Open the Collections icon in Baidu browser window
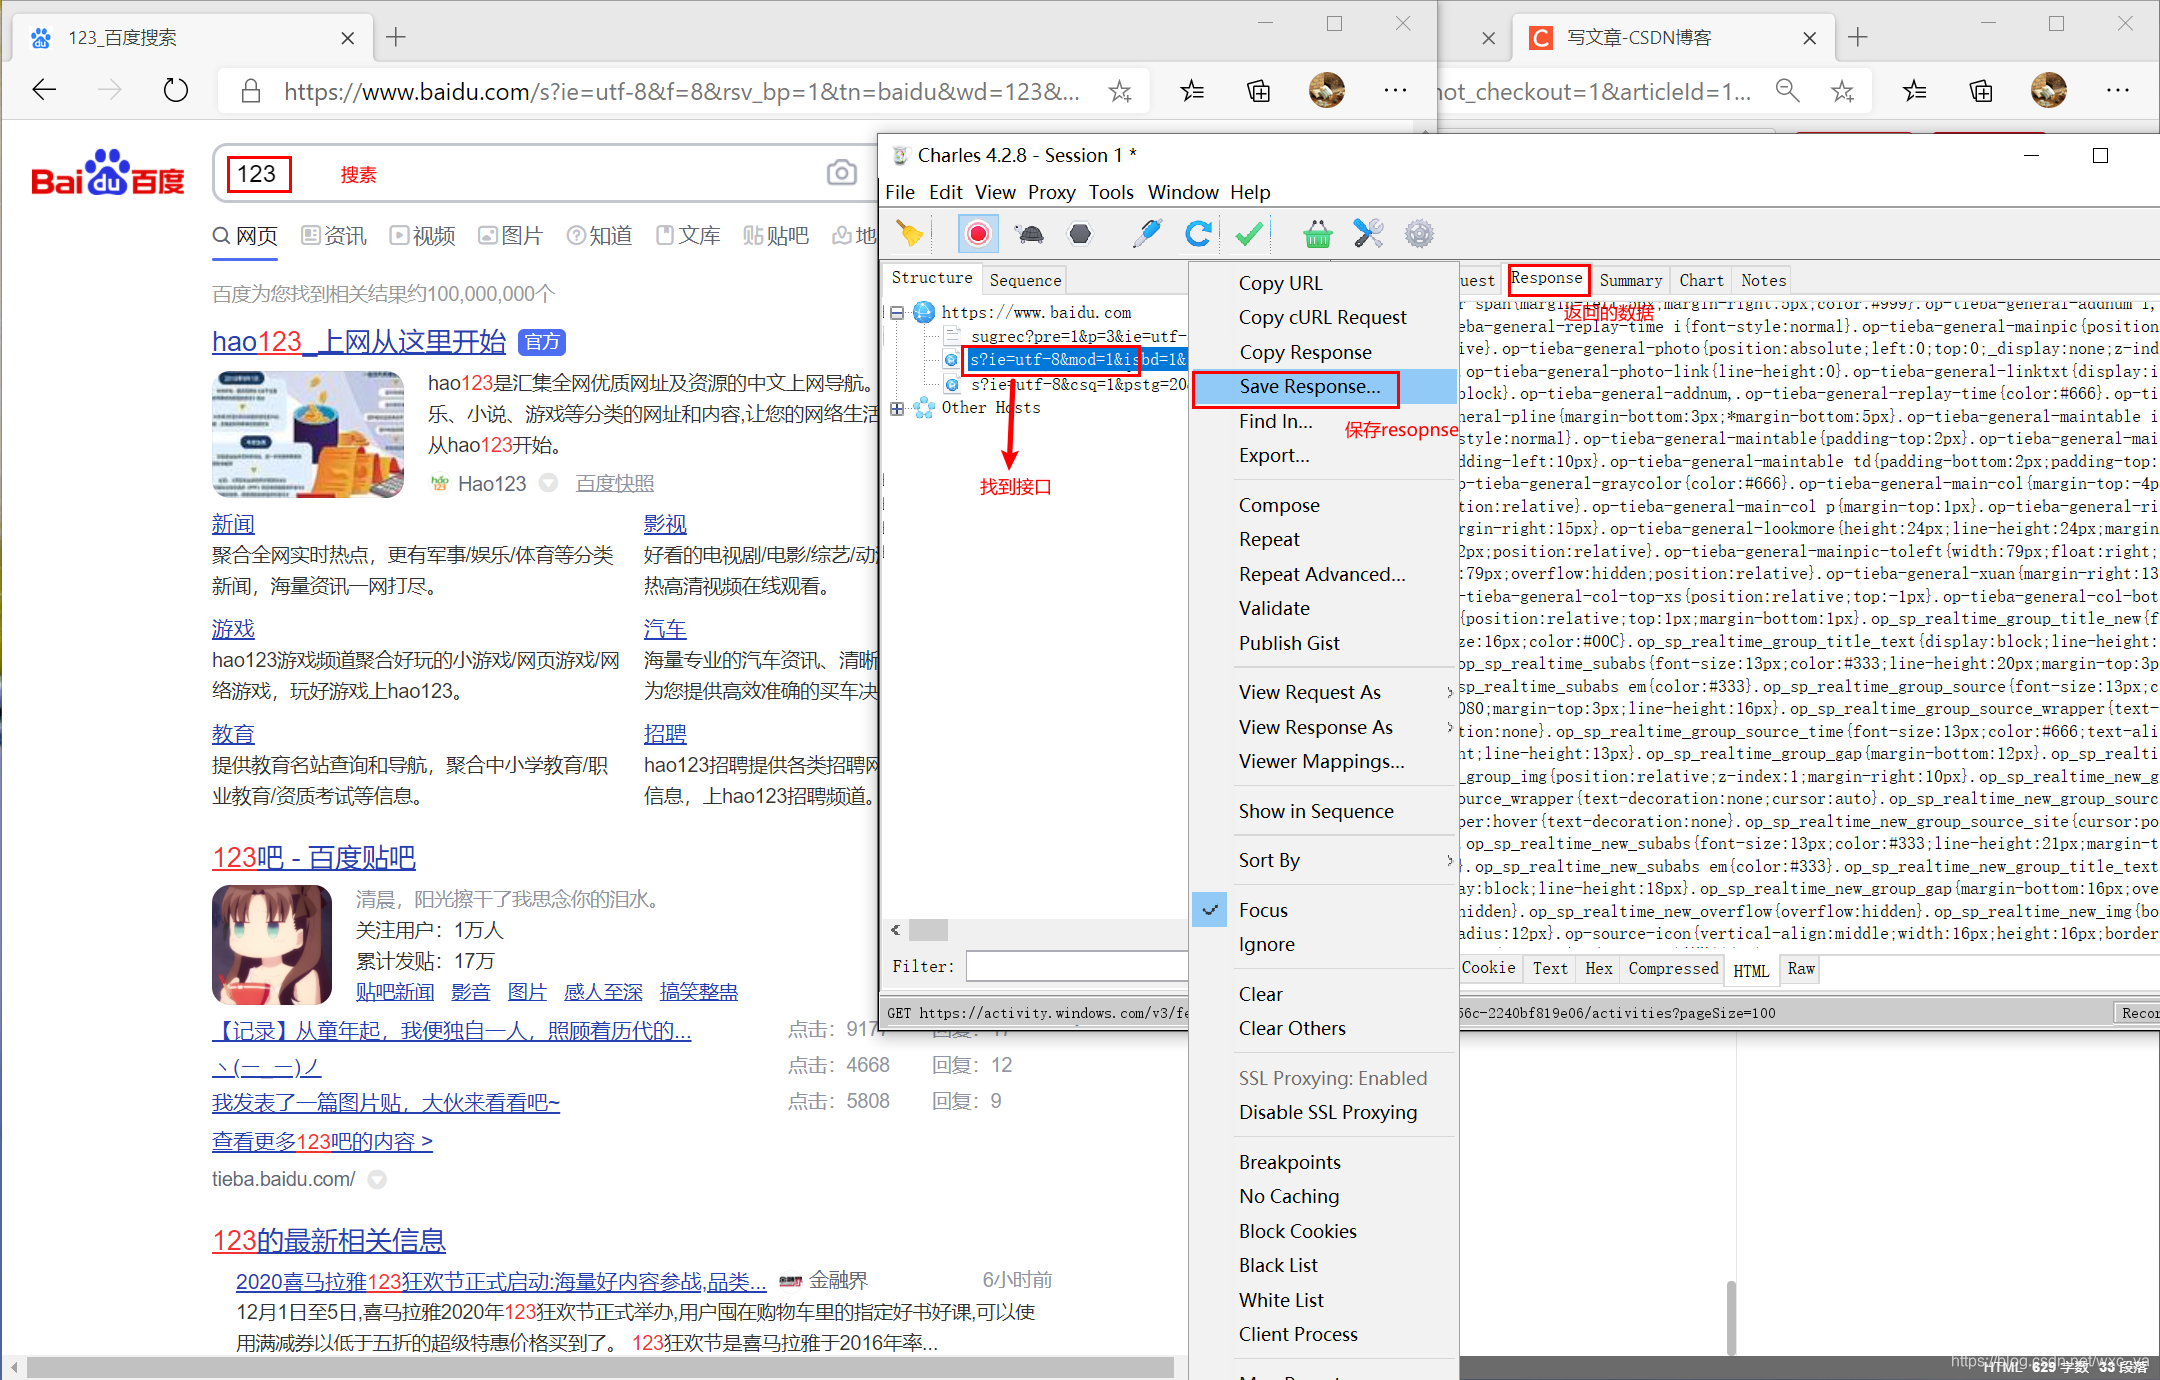This screenshot has width=2160, height=1380. (1258, 91)
